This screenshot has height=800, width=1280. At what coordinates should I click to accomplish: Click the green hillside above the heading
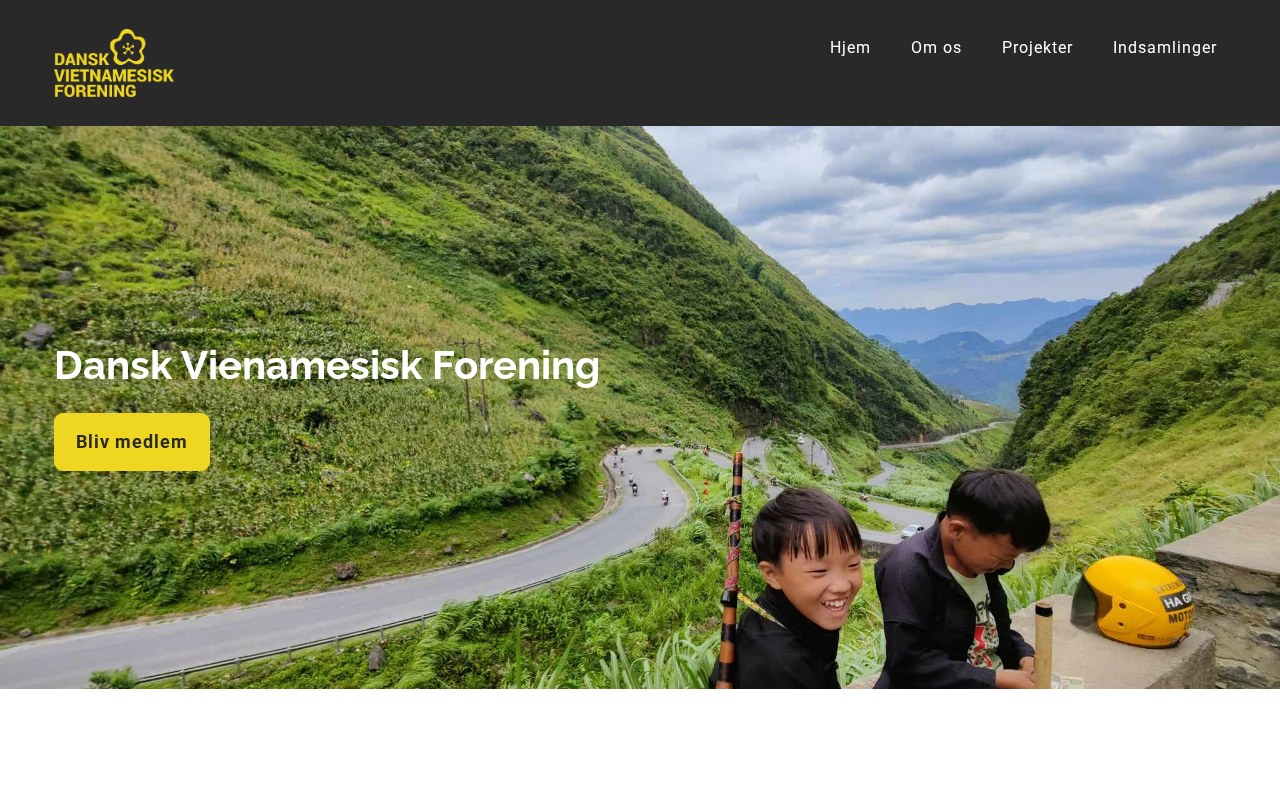pyautogui.click(x=300, y=230)
